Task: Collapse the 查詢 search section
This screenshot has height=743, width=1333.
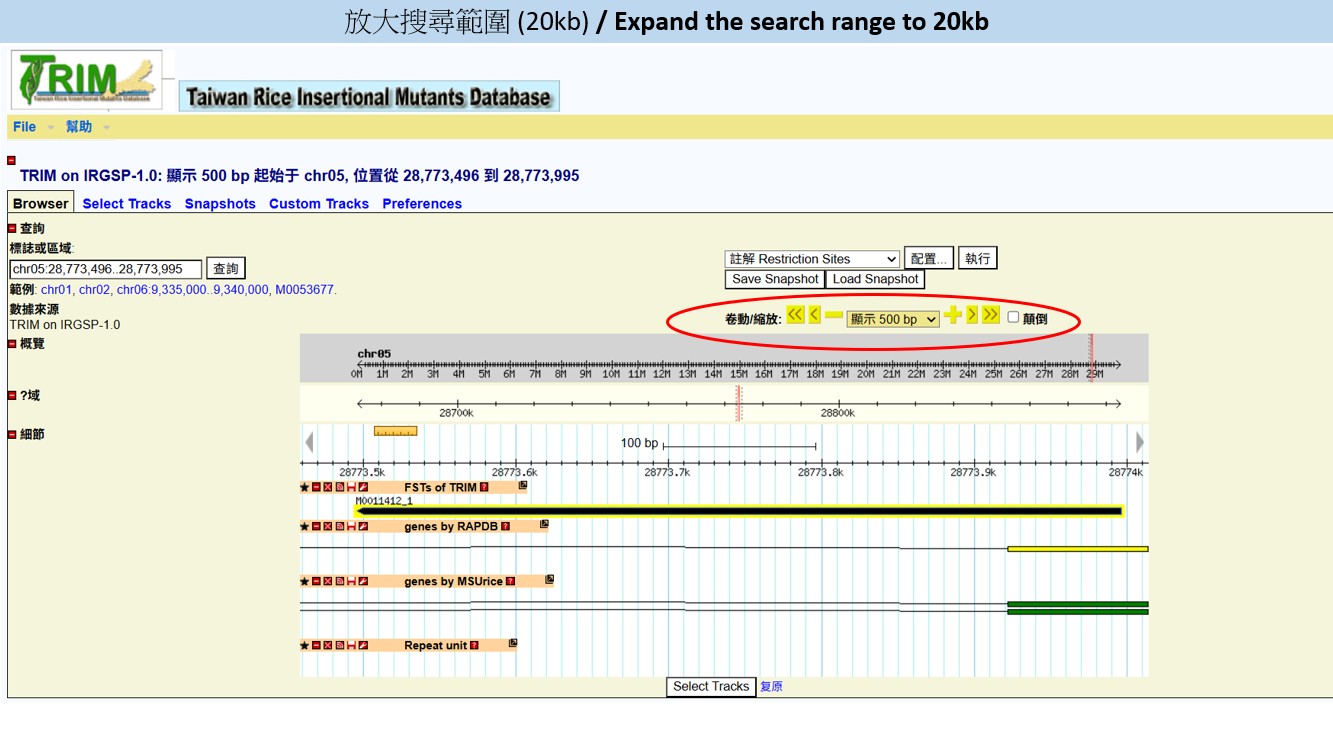Action: click(x=13, y=229)
